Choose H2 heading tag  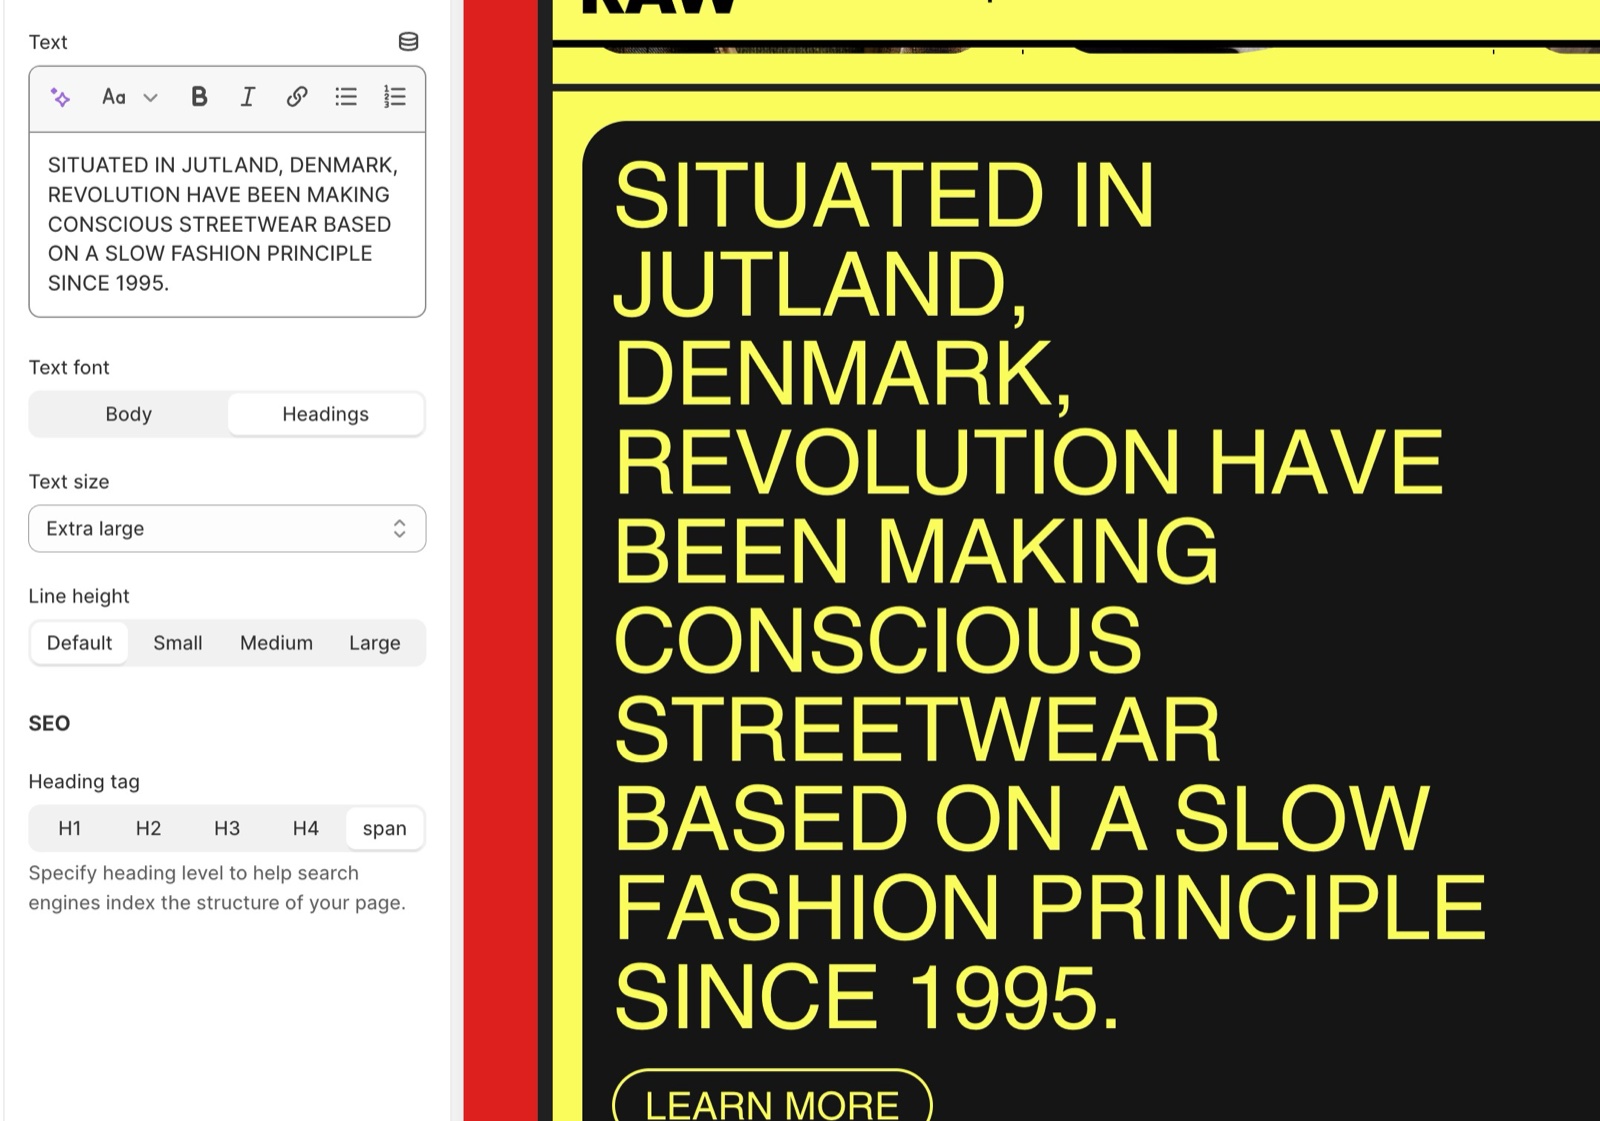148,828
